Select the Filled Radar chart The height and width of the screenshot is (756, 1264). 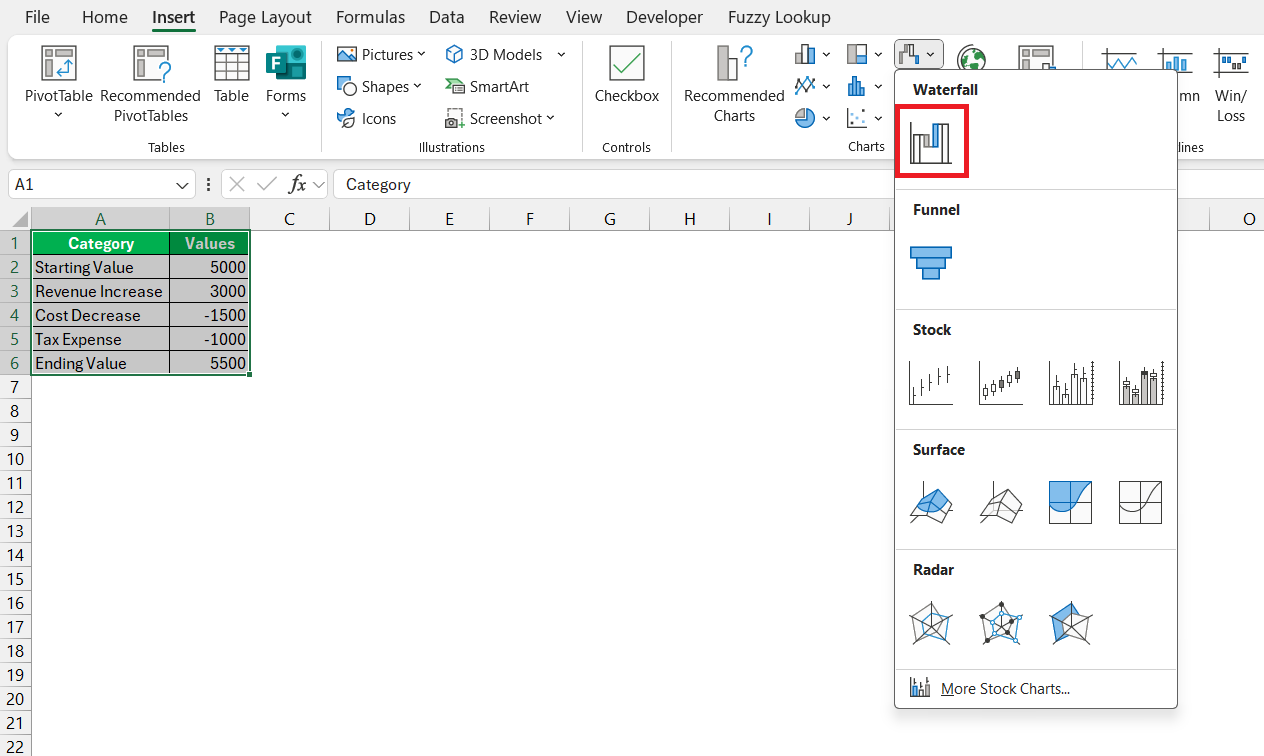point(1071,623)
